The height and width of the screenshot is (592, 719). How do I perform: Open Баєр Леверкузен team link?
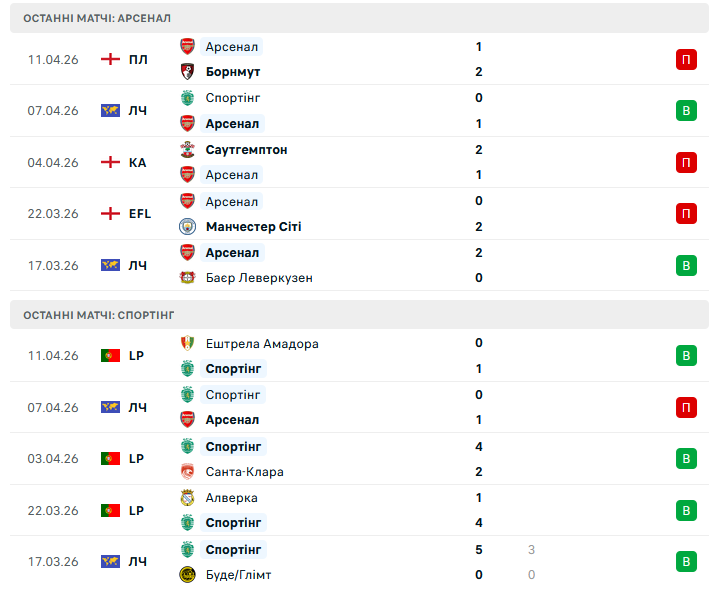click(258, 278)
